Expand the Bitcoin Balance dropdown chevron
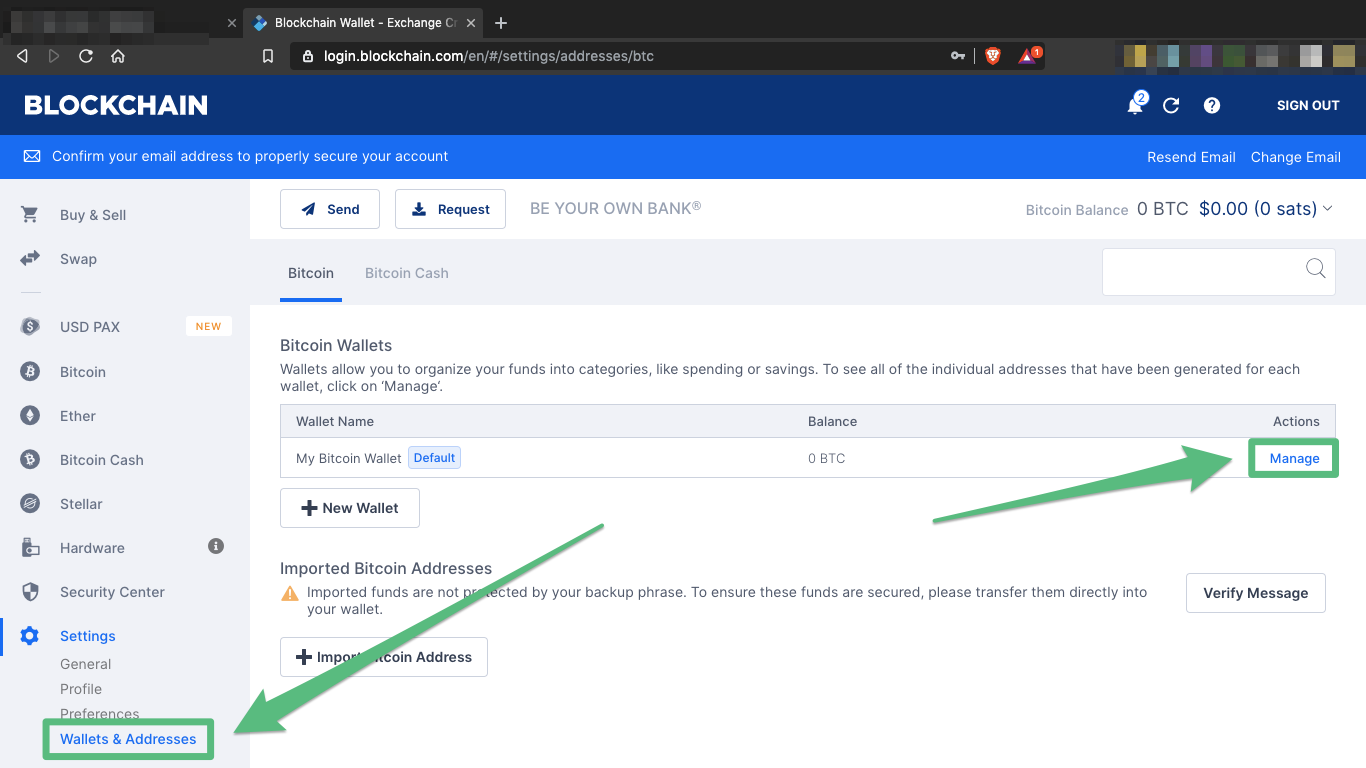This screenshot has height=768, width=1366. coord(1328,209)
